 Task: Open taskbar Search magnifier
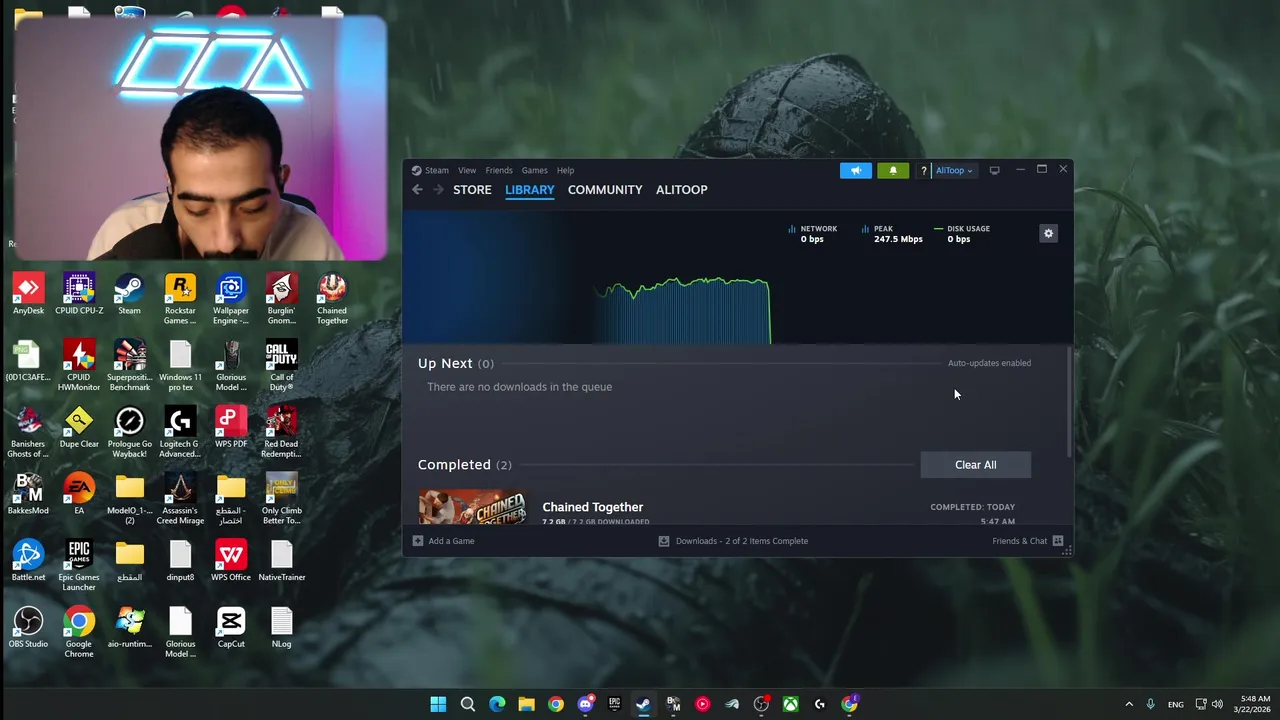[467, 704]
